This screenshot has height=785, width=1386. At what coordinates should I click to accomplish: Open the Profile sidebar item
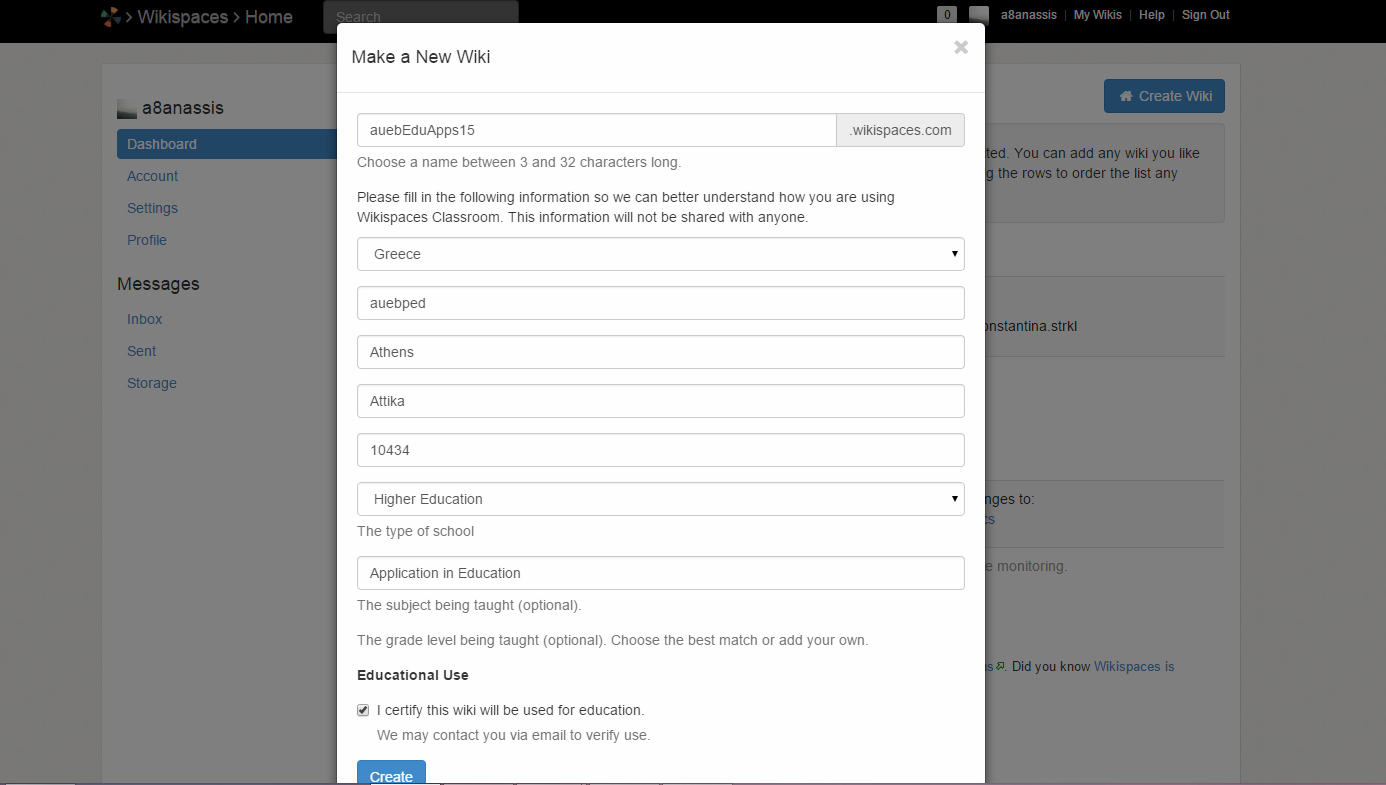pyautogui.click(x=147, y=240)
